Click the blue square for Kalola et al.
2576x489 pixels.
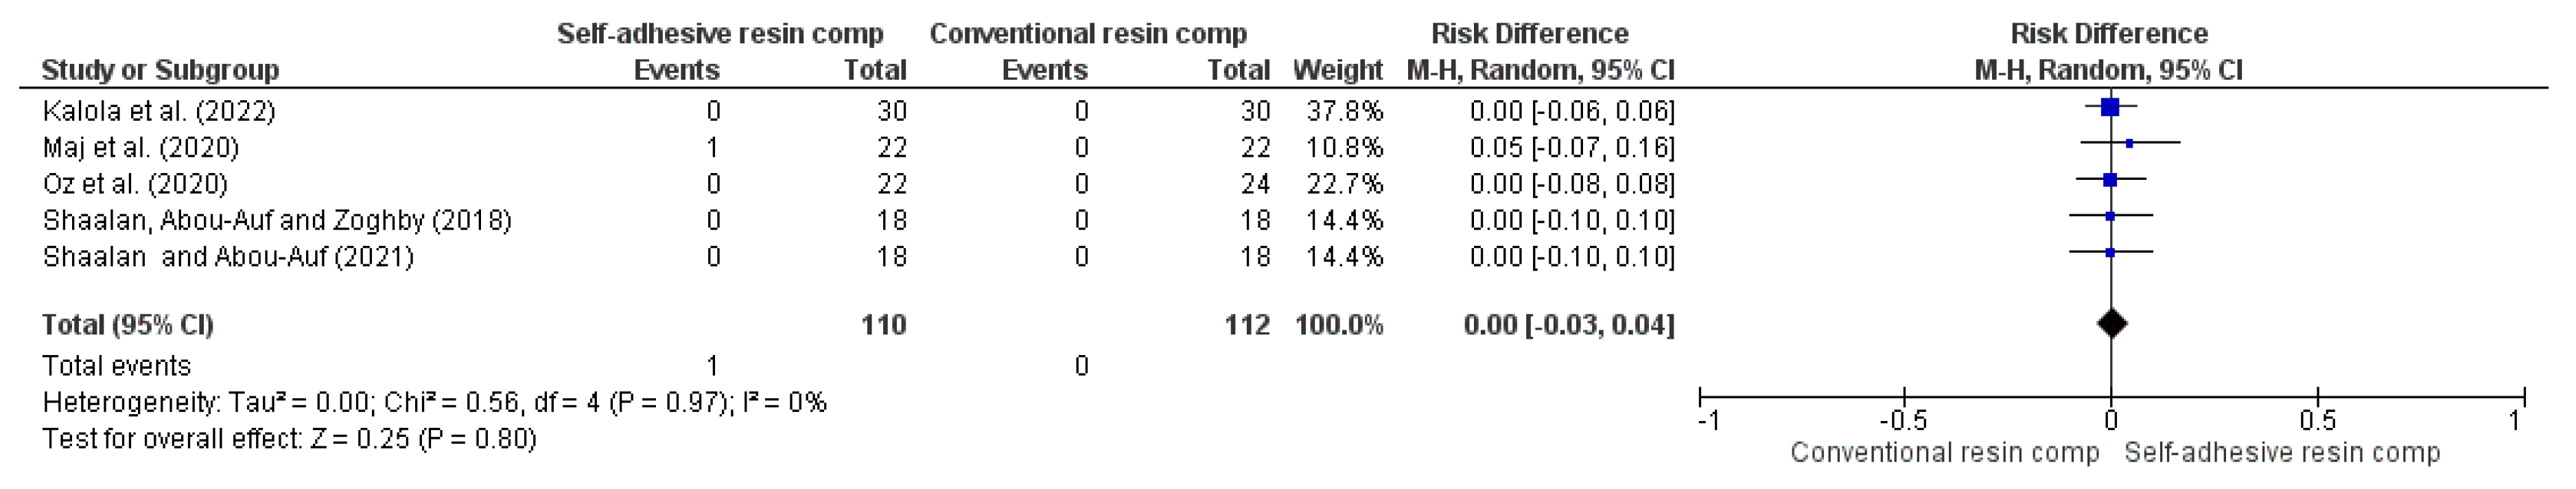tap(2111, 107)
